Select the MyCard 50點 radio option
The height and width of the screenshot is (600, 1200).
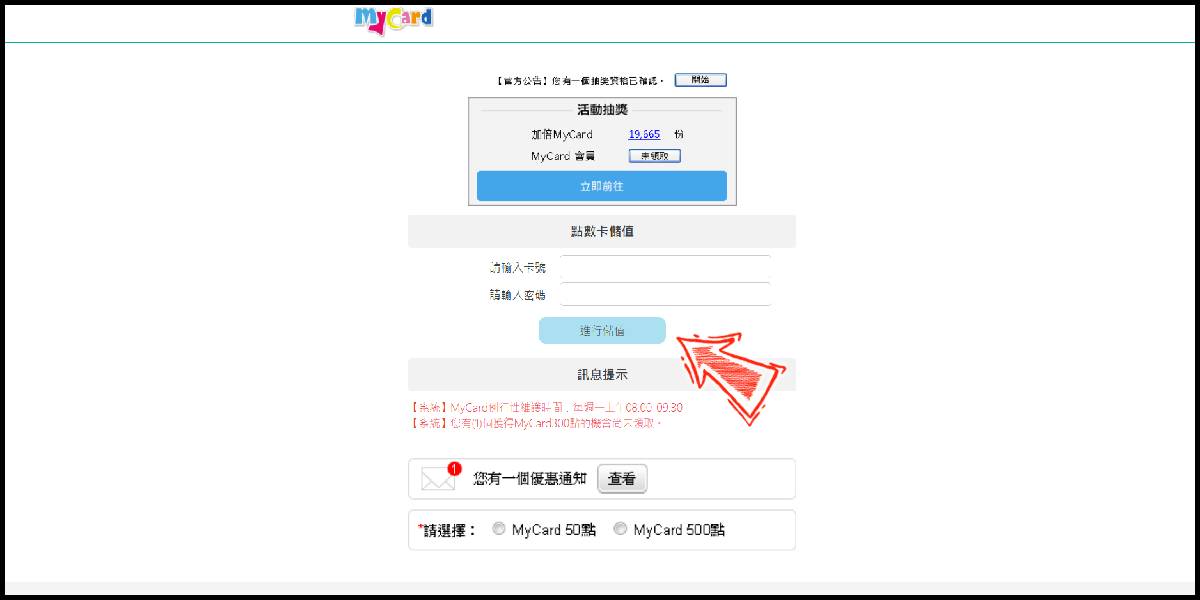pos(499,530)
